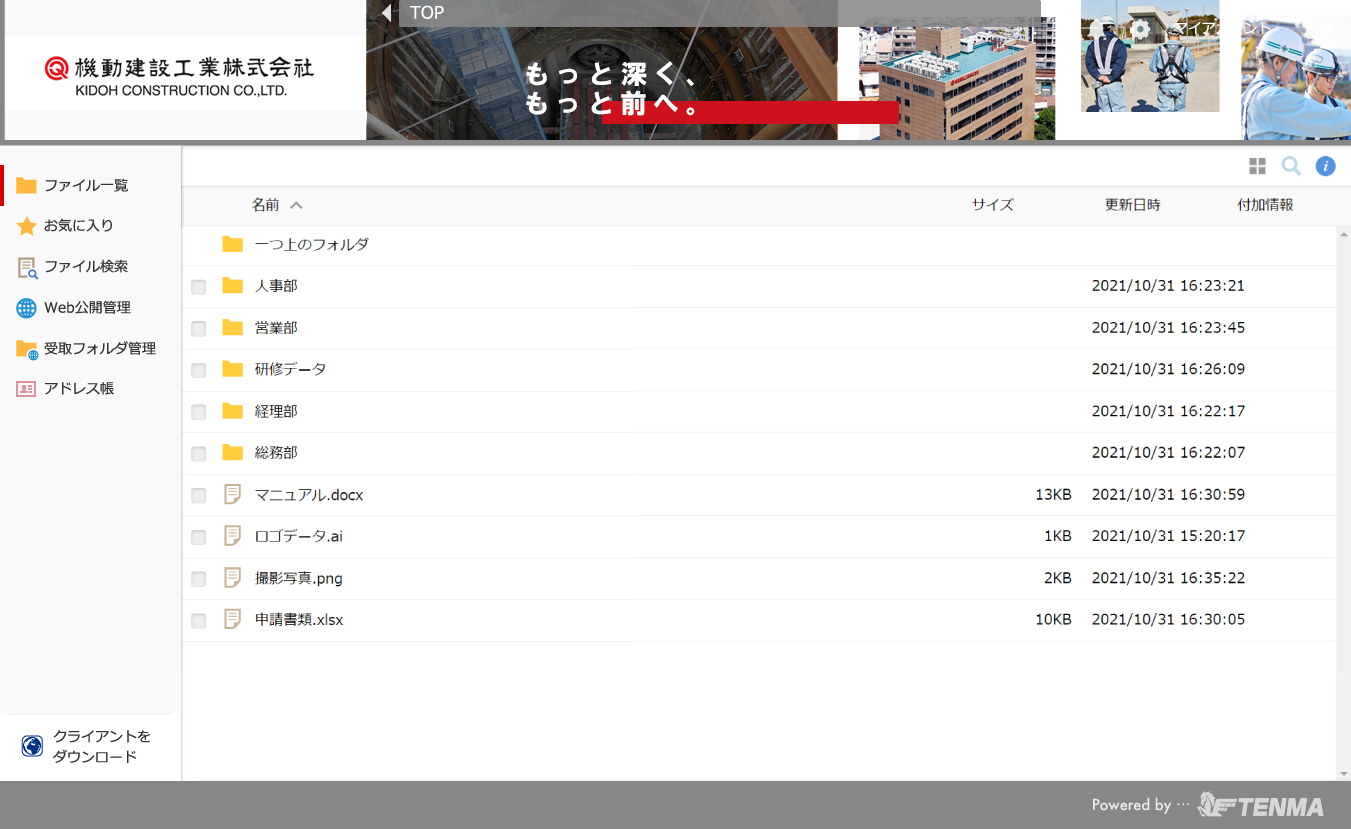Image resolution: width=1351 pixels, height=829 pixels.
Task: Click the file list vertical scrollbar
Action: pos(1343,500)
